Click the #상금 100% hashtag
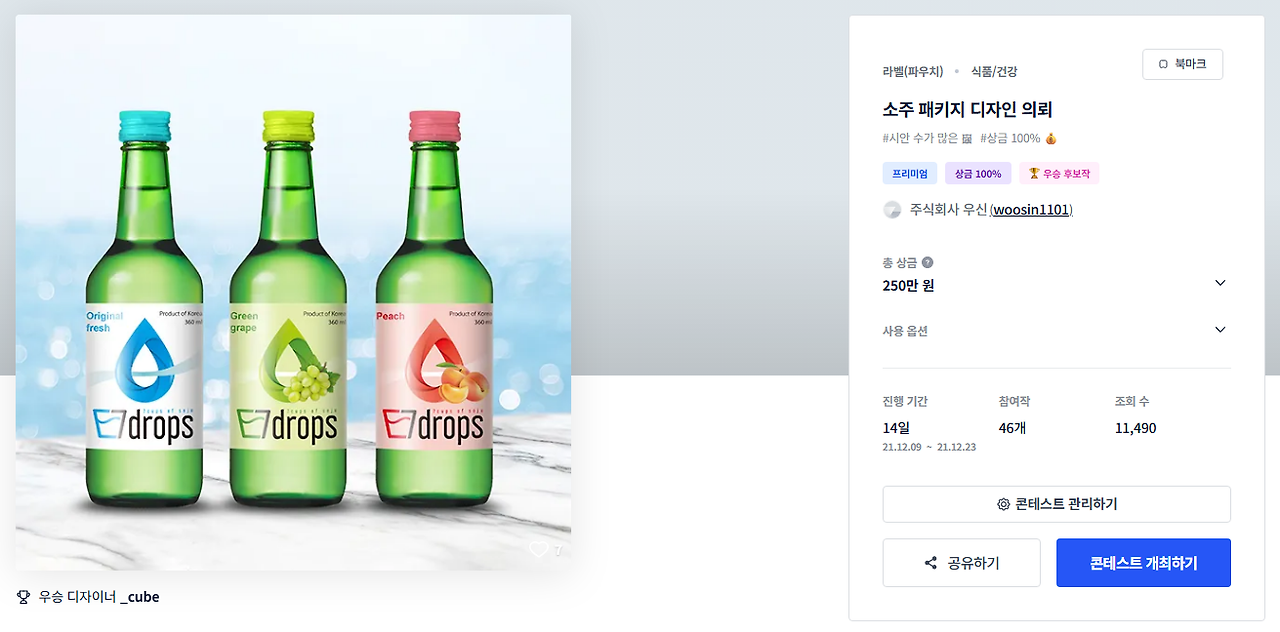The image size is (1280, 632). (x=1018, y=138)
